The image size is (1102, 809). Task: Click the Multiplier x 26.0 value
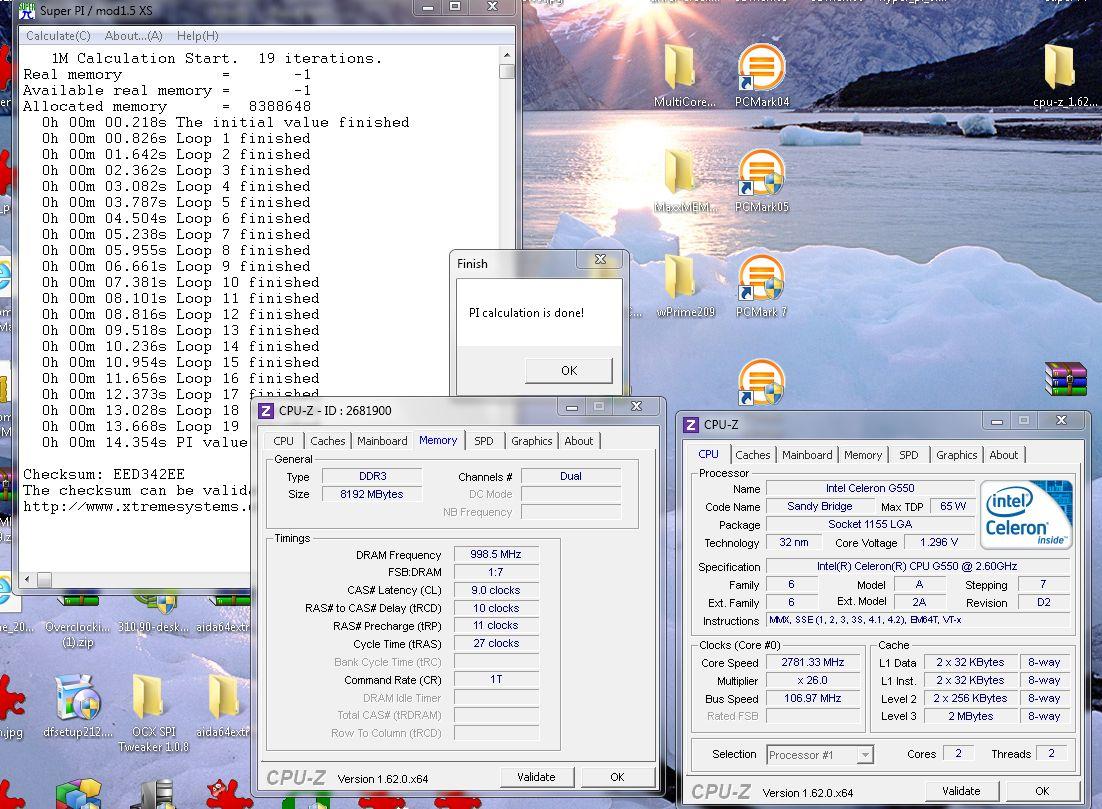(812, 680)
